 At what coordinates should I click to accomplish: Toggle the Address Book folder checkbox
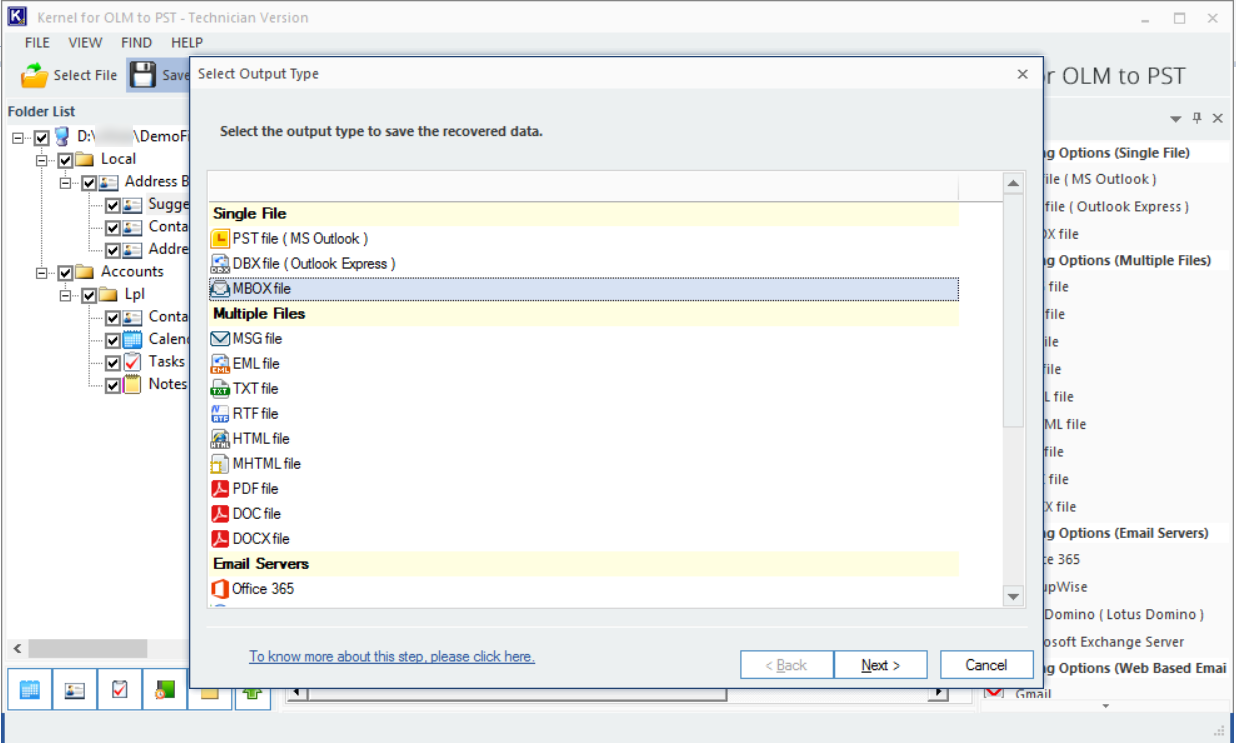pyautogui.click(x=89, y=183)
